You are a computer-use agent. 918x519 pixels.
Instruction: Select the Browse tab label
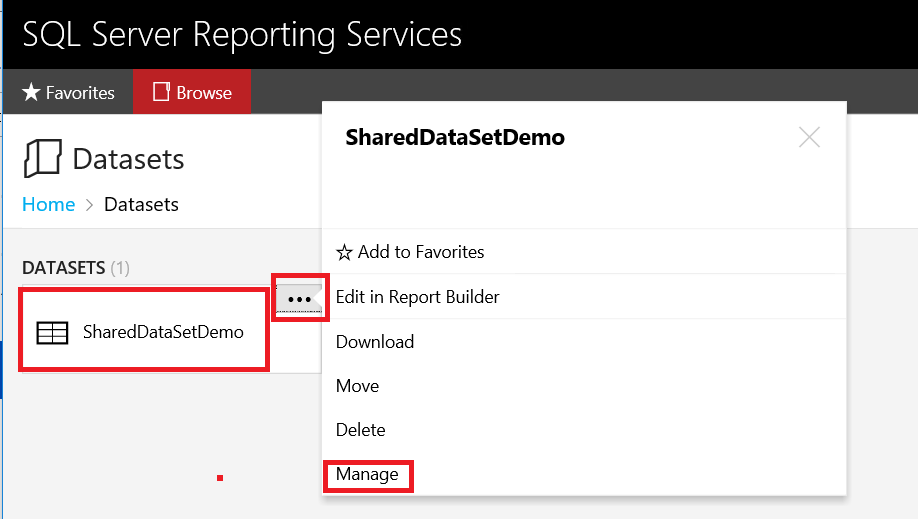[x=204, y=93]
